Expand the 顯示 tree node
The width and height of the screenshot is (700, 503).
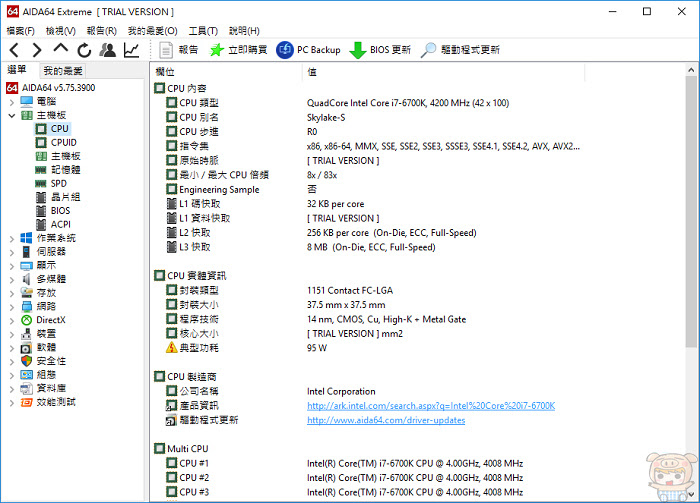click(x=12, y=266)
